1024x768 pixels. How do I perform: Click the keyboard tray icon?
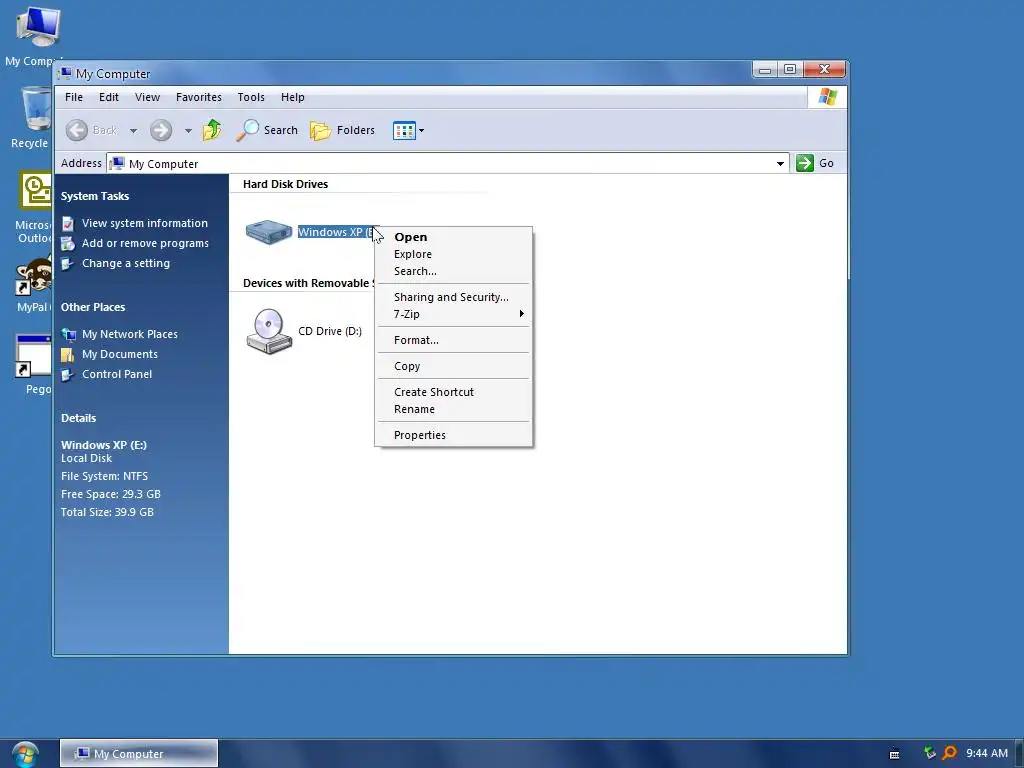click(895, 754)
